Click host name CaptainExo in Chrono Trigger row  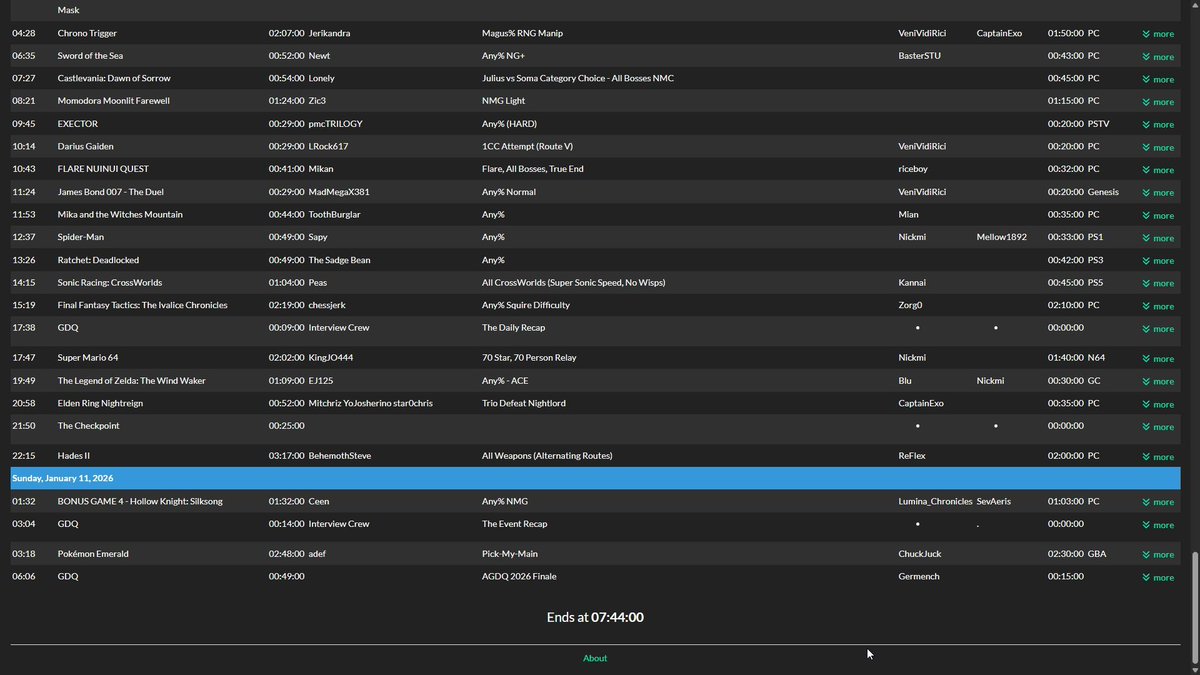[999, 33]
